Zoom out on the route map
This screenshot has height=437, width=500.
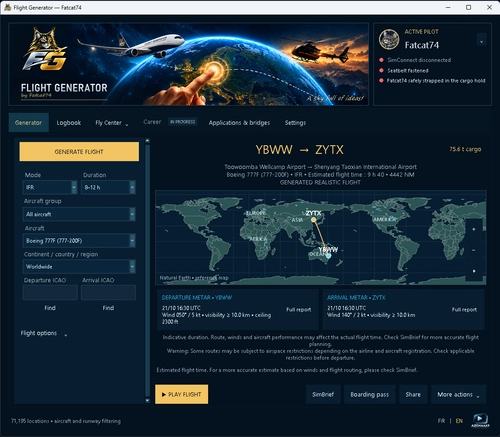(x=474, y=250)
